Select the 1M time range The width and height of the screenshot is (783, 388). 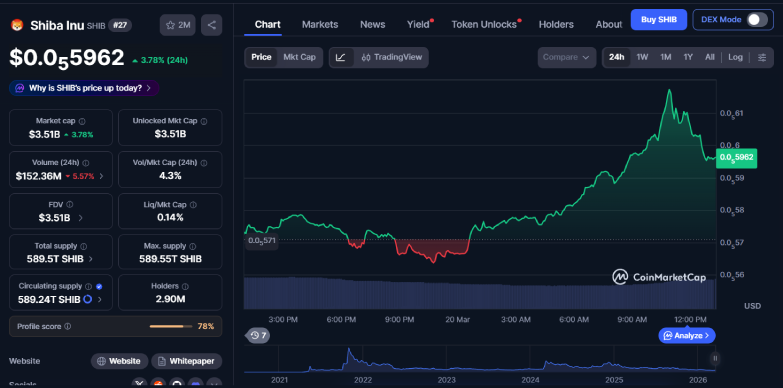[x=666, y=57]
